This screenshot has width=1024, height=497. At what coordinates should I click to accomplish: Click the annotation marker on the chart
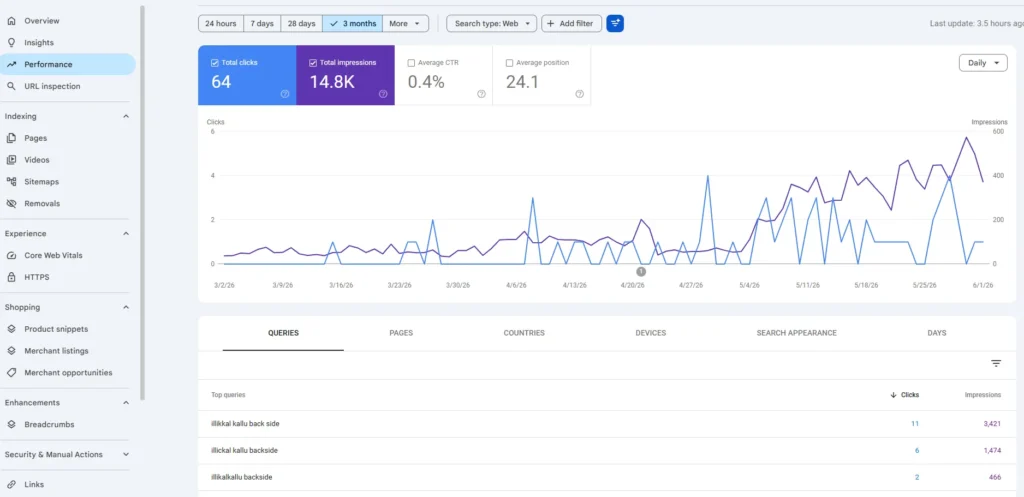pos(641,272)
